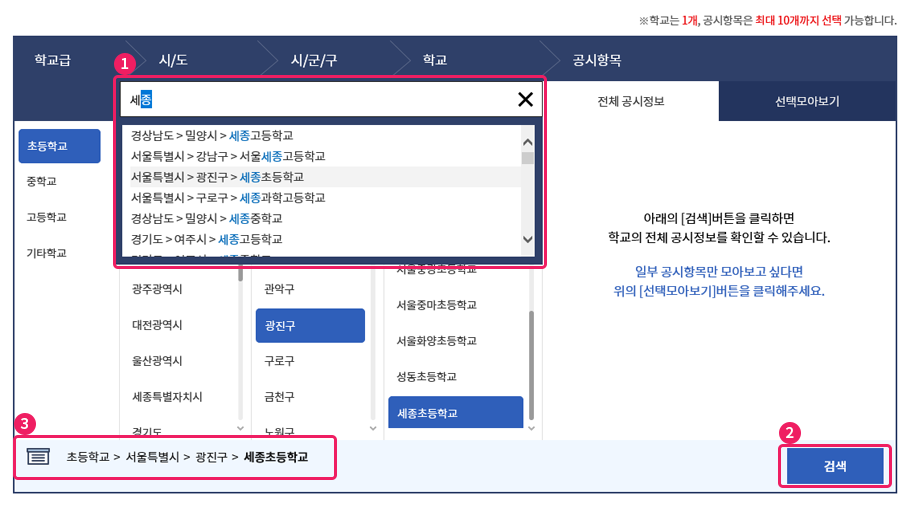
Task: Choose 울산광역시 in the 시/도 list
Action: pos(157,361)
